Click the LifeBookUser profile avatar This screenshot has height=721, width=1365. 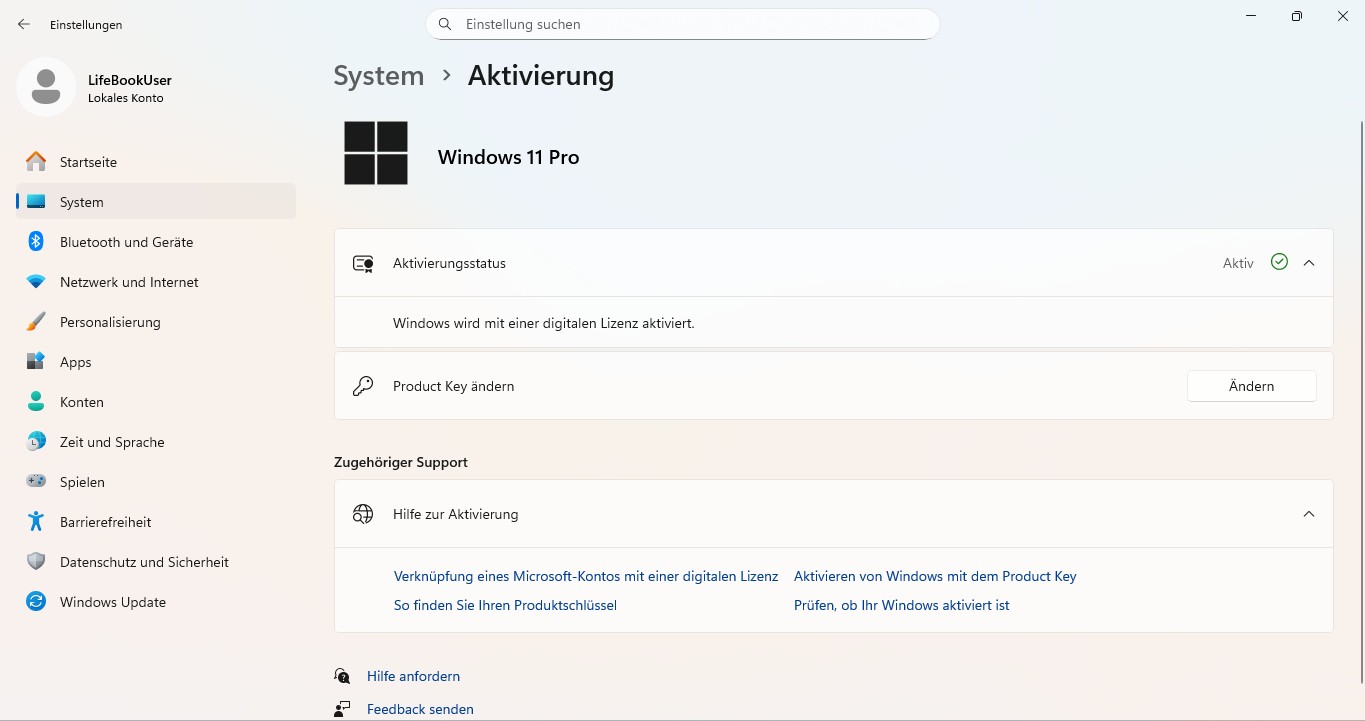point(45,87)
